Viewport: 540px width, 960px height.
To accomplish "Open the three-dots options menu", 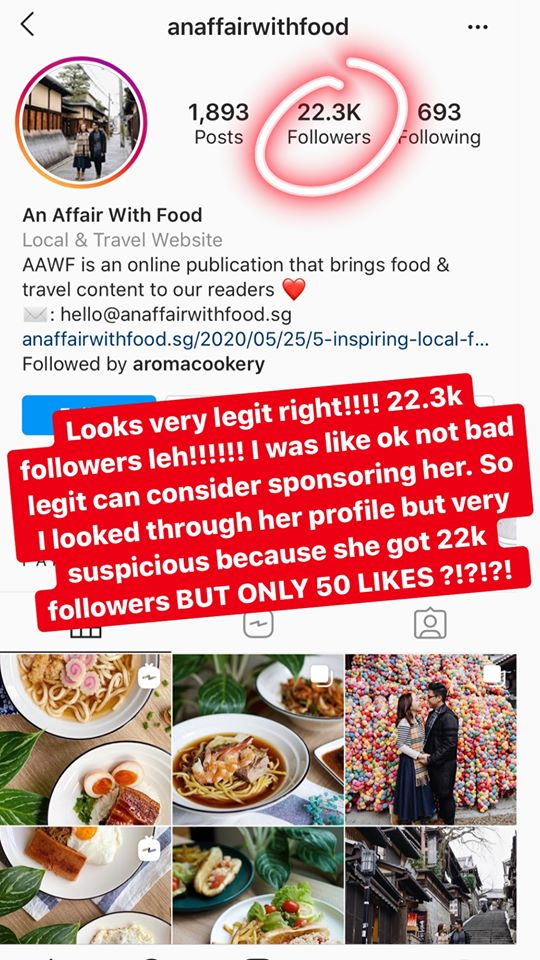I will 478,27.
